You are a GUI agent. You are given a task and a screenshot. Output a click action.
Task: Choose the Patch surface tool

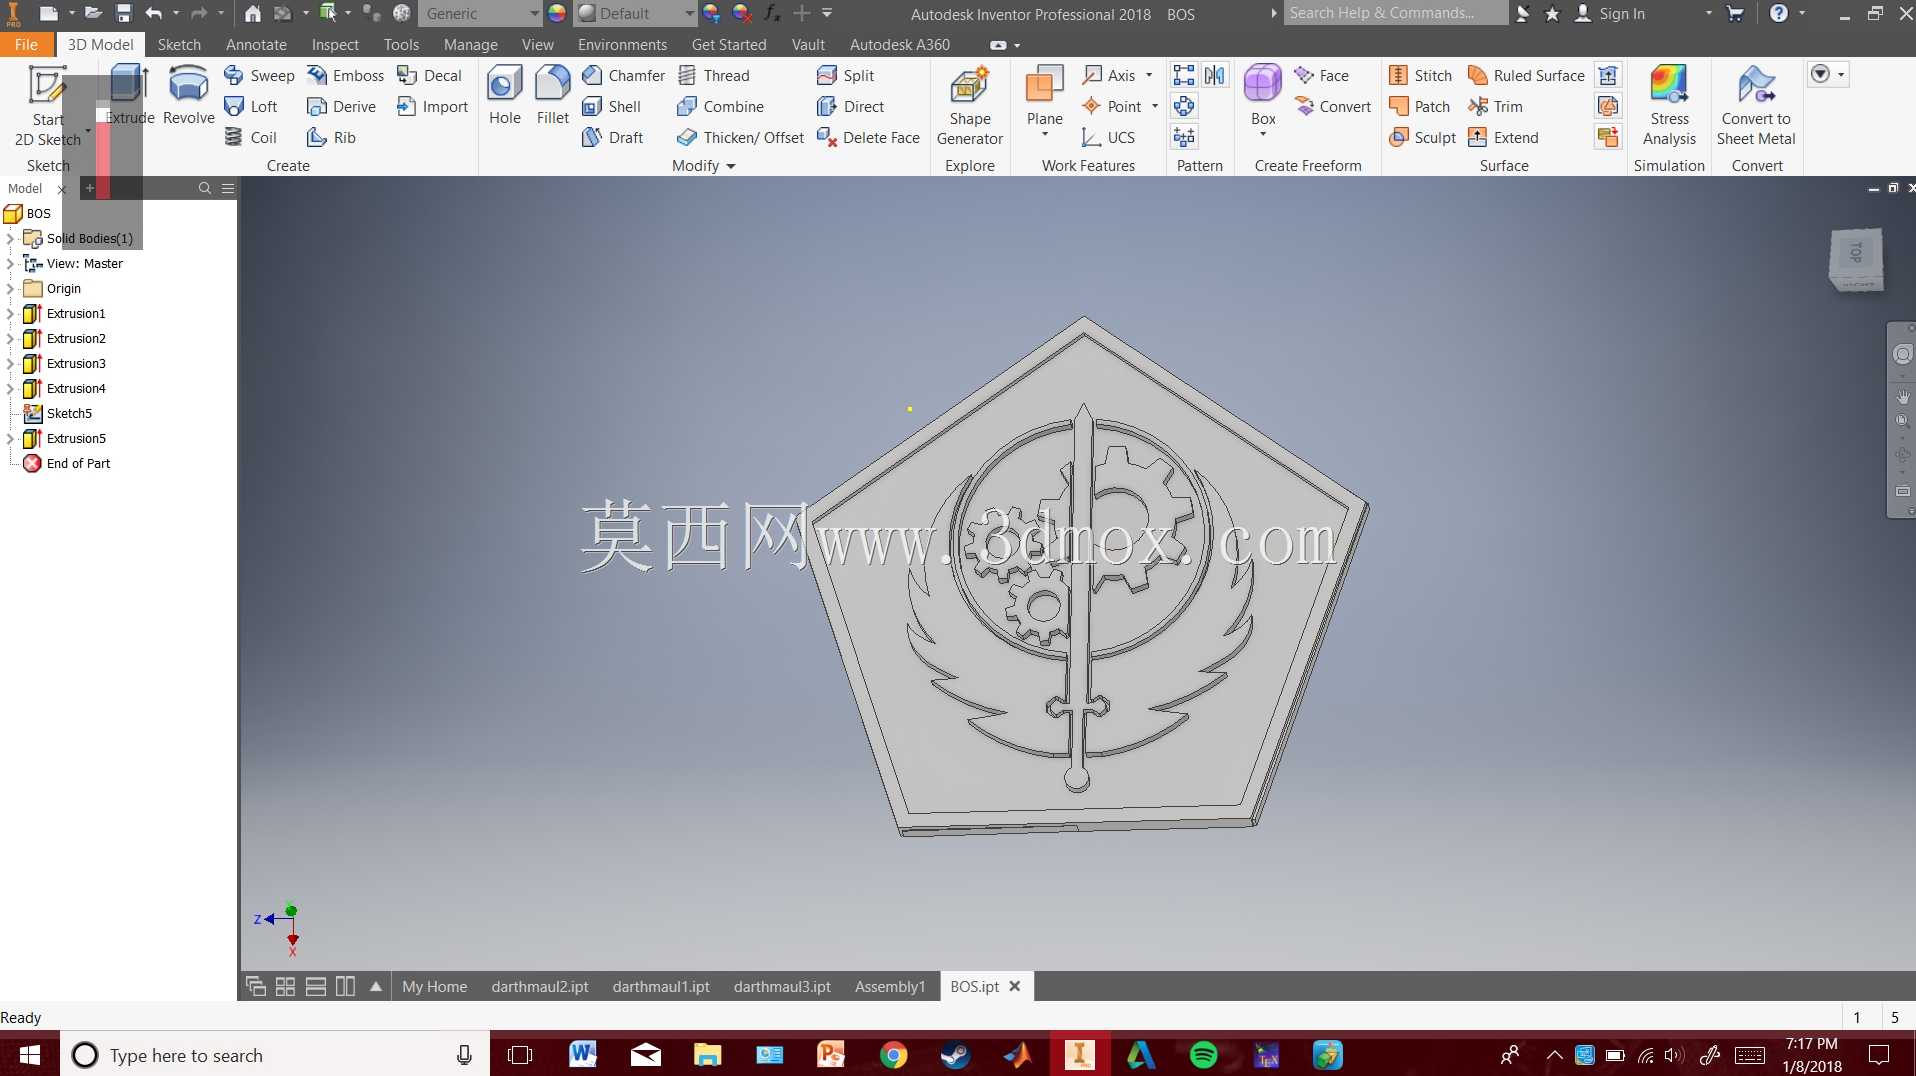pos(1419,106)
